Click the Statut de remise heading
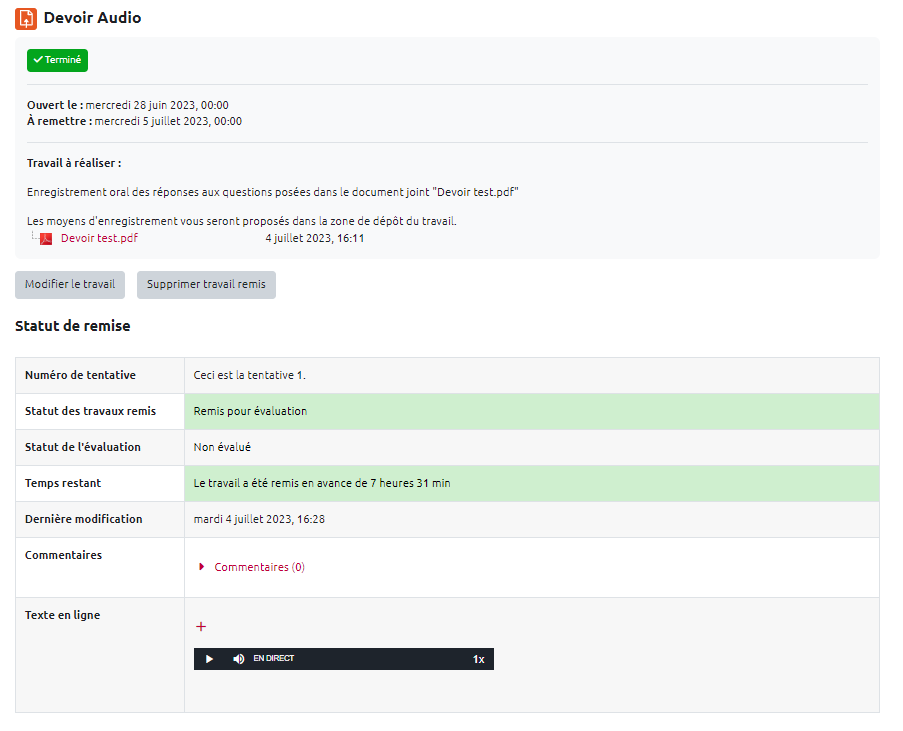Image resolution: width=903 pixels, height=731 pixels. point(72,326)
